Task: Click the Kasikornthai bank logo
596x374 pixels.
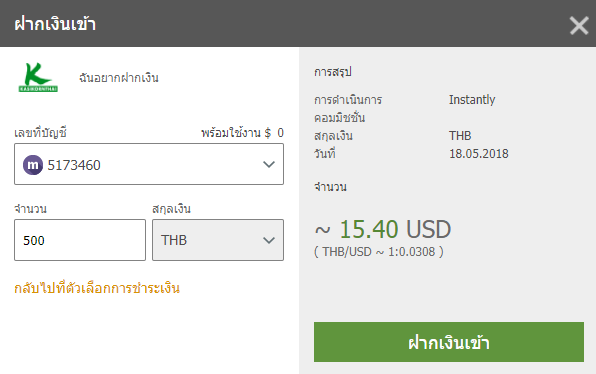Action: [x=38, y=78]
